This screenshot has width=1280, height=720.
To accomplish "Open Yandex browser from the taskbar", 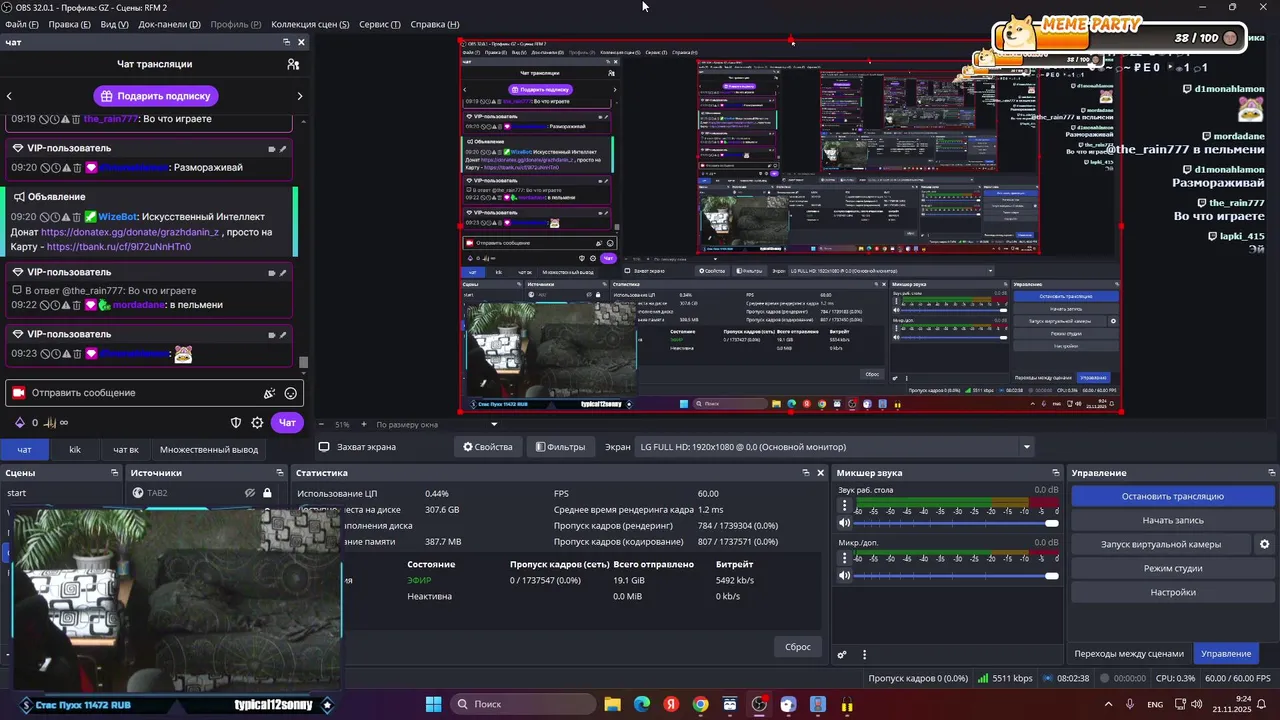I will 671,704.
